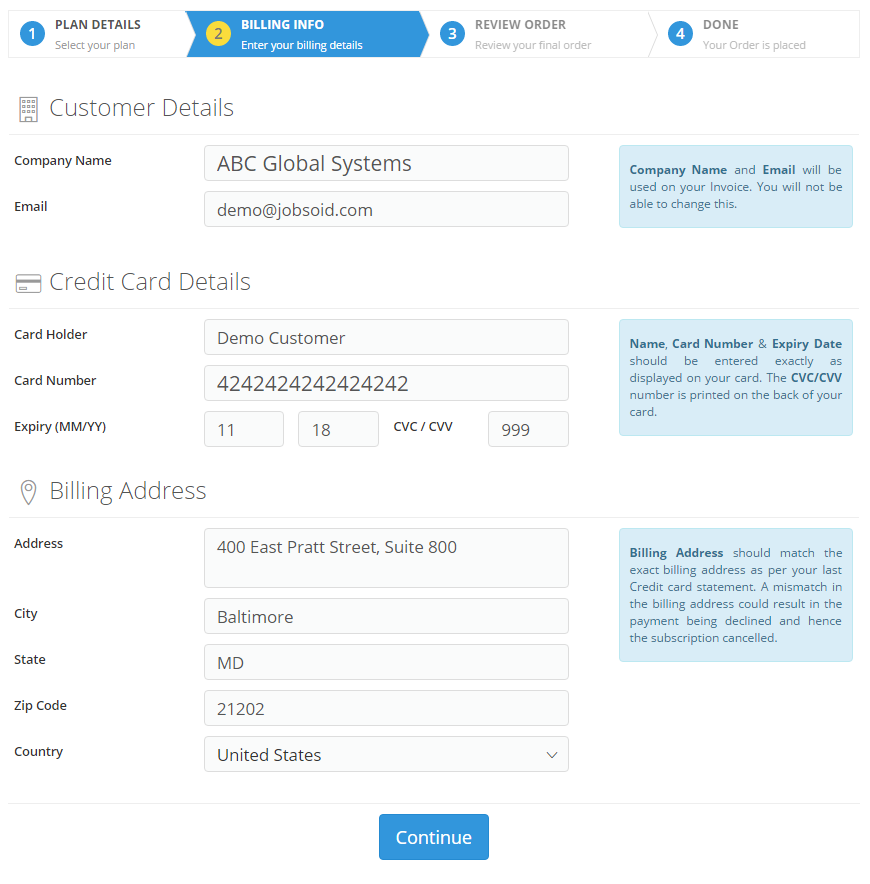Click the location pin icon beside Billing Address

(x=28, y=492)
